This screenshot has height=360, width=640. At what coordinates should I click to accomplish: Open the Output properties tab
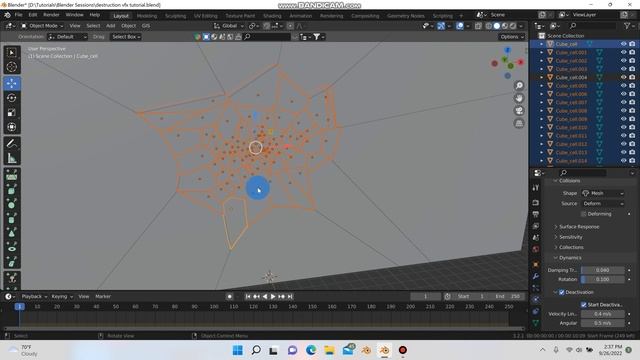coord(536,214)
